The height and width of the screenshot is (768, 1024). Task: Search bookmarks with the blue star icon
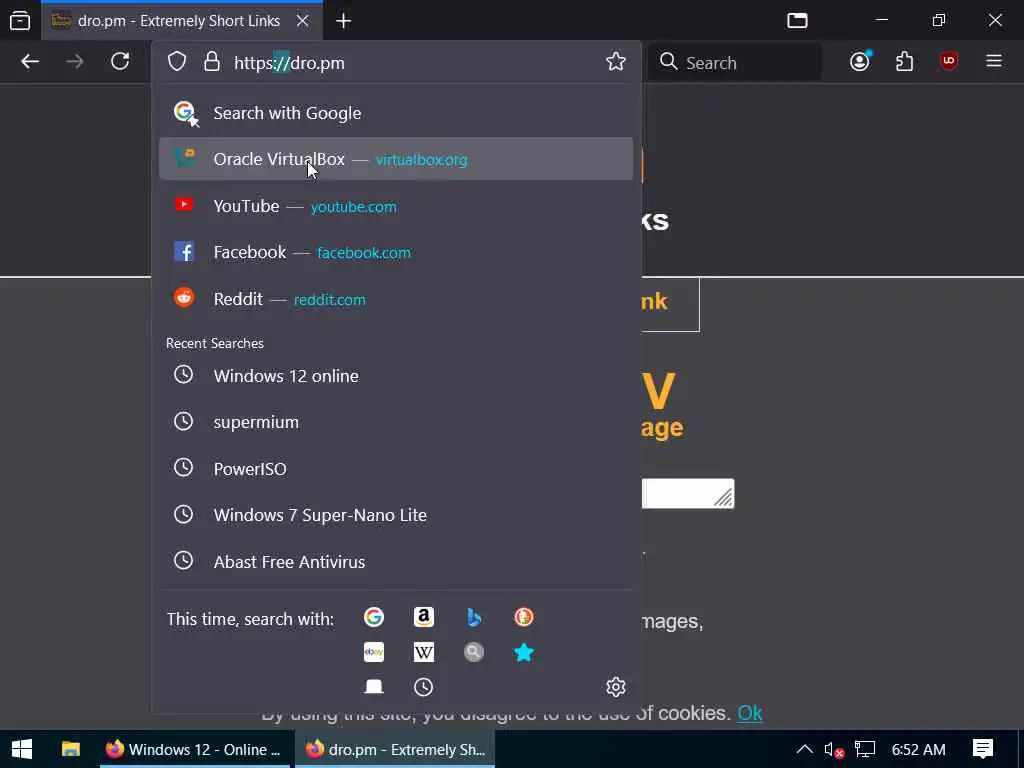click(x=524, y=652)
